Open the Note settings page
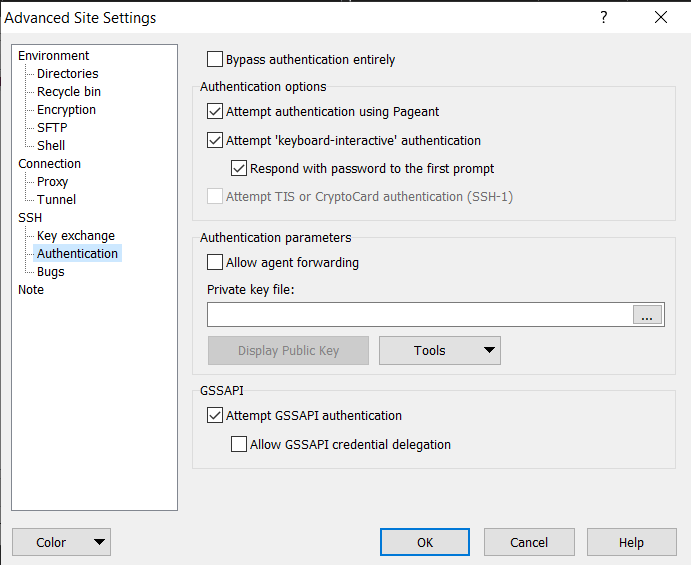This screenshot has height=565, width=691. pos(31,290)
